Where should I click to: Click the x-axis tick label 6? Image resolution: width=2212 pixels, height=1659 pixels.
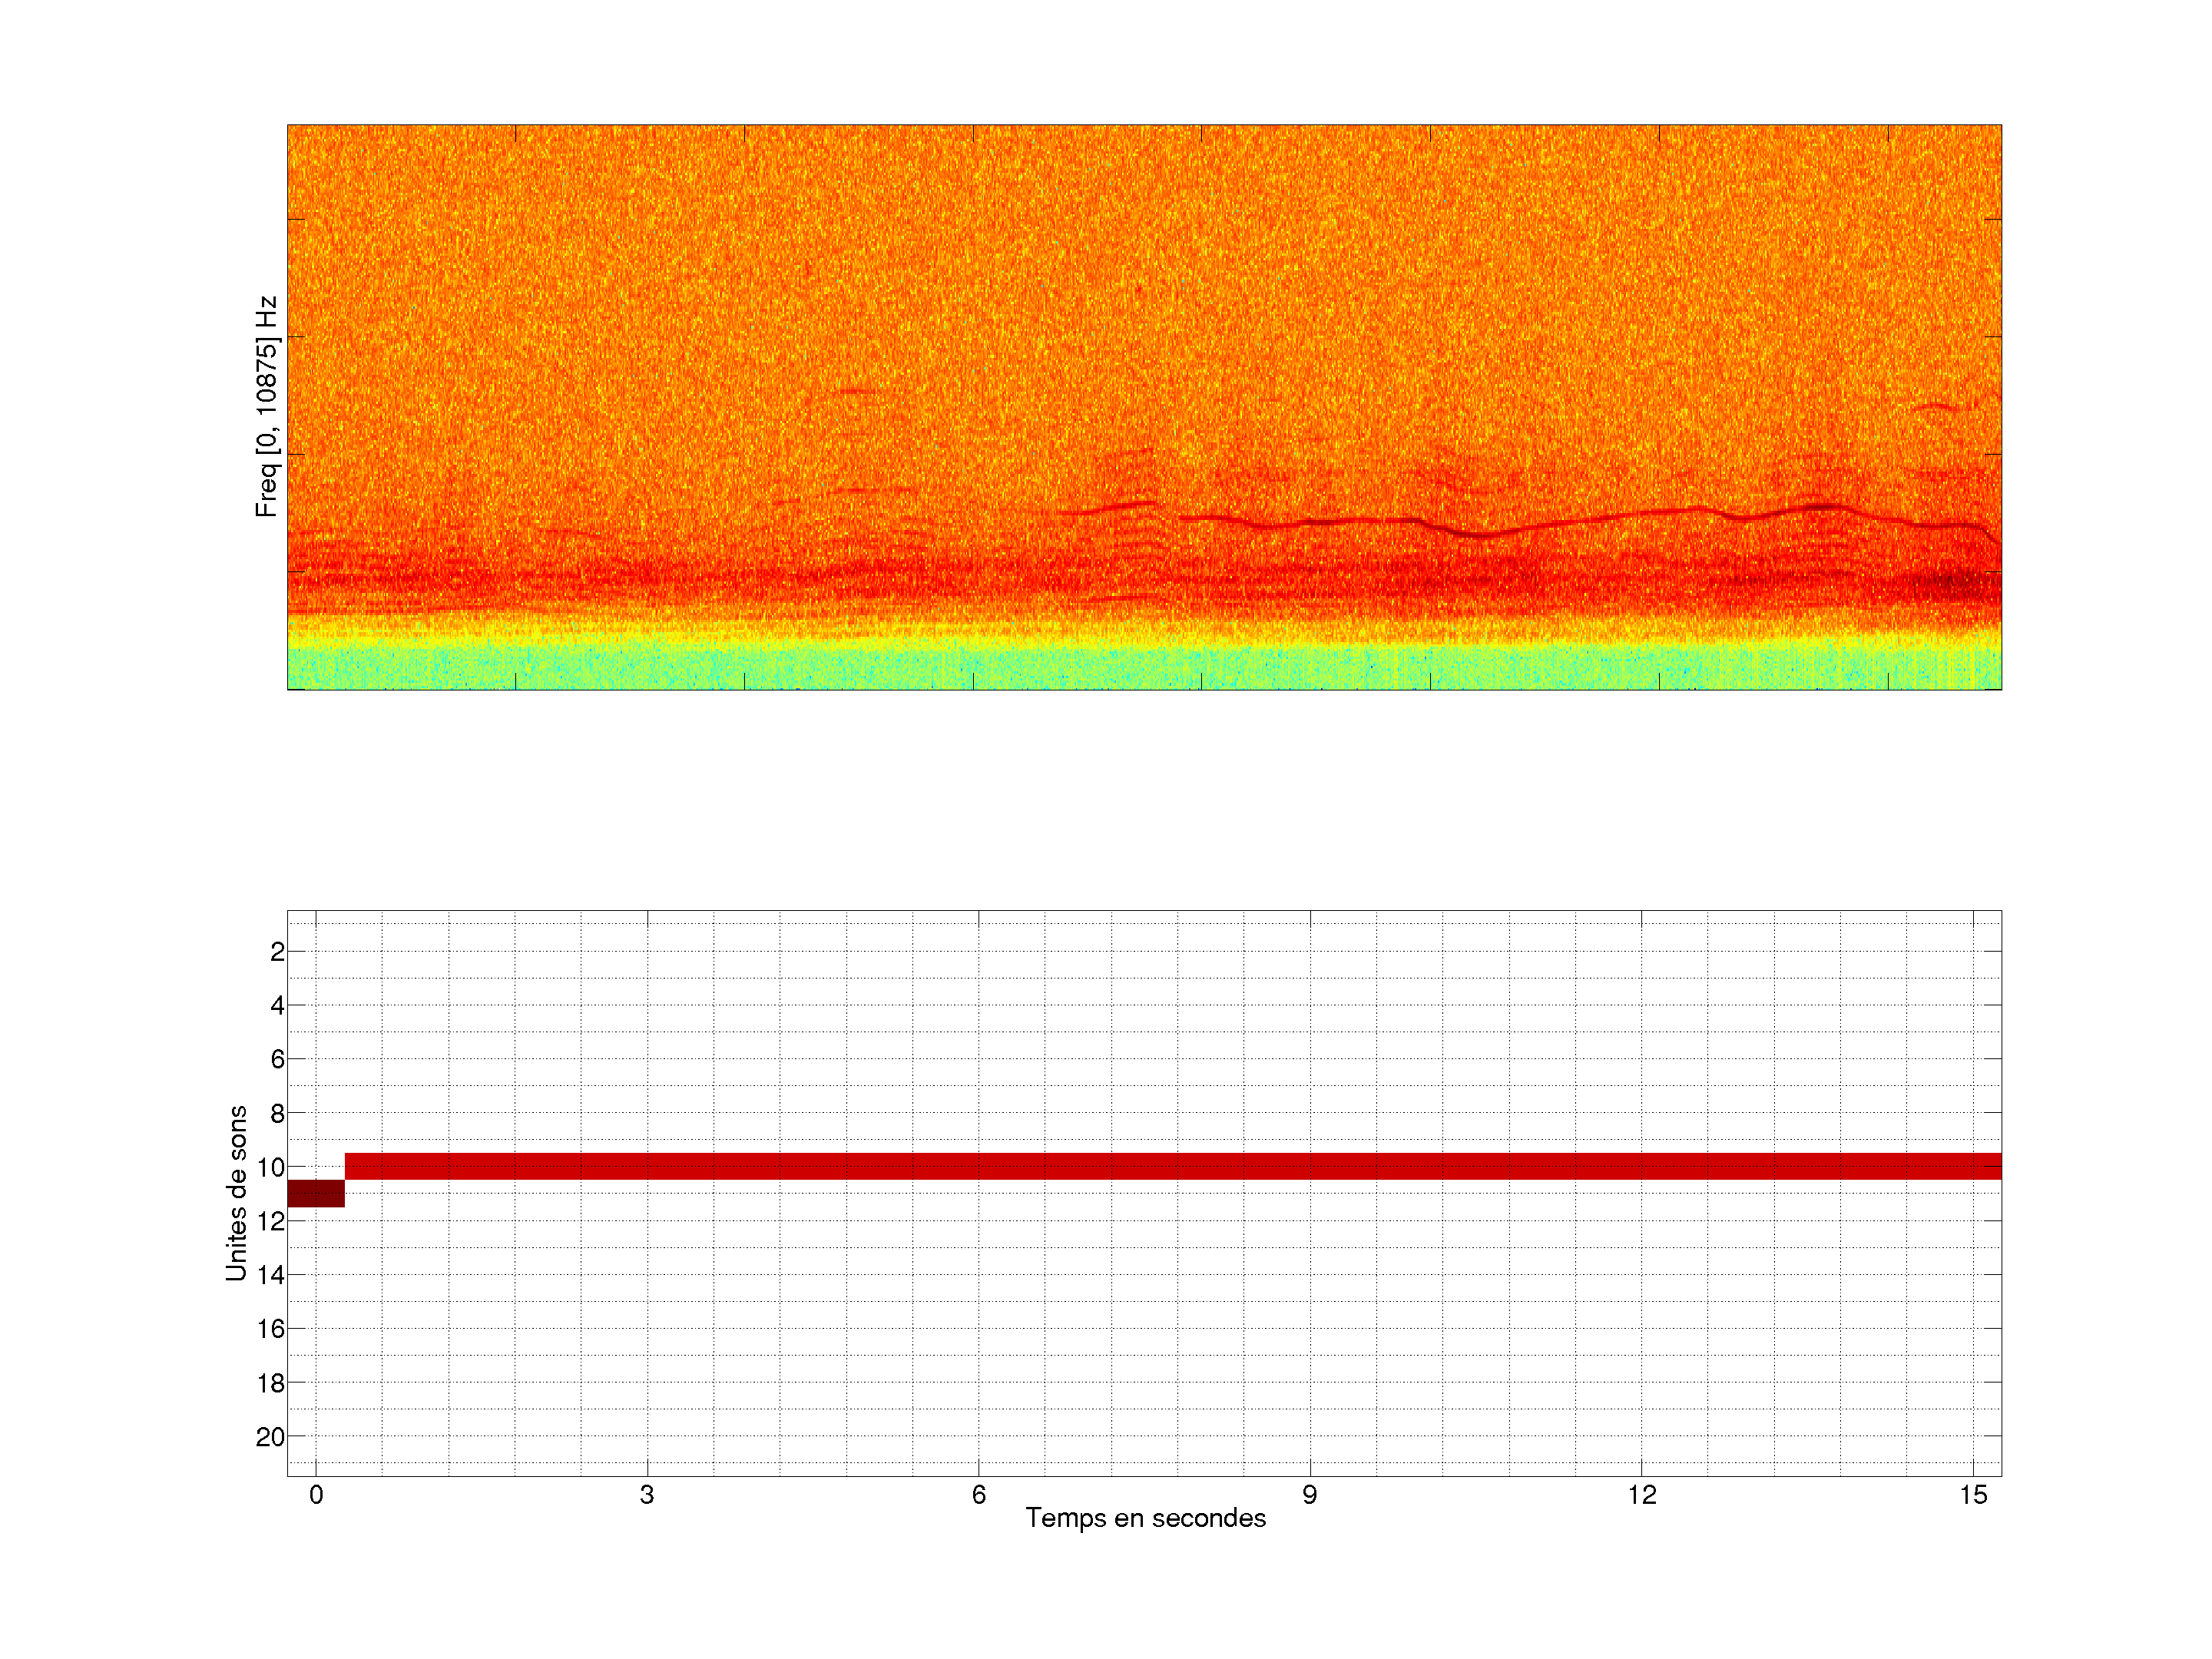[x=978, y=1495]
